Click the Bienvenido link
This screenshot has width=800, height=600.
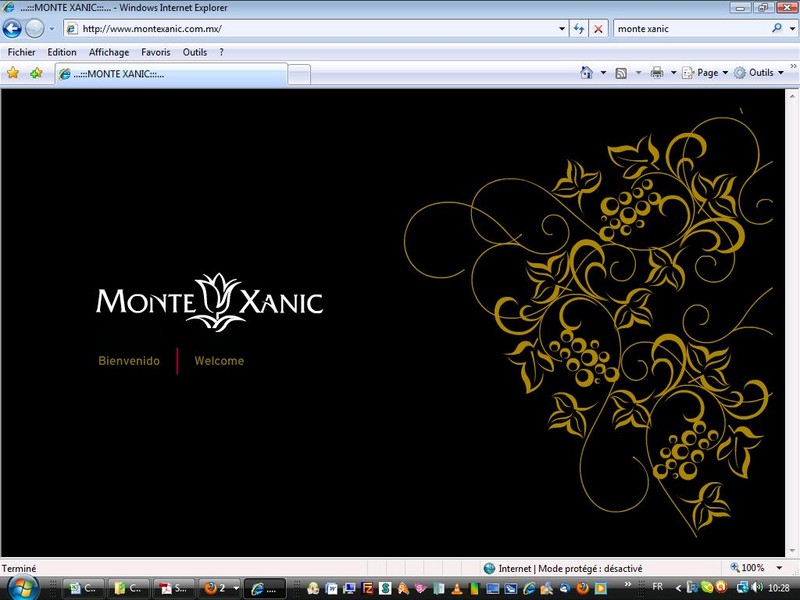pos(129,361)
